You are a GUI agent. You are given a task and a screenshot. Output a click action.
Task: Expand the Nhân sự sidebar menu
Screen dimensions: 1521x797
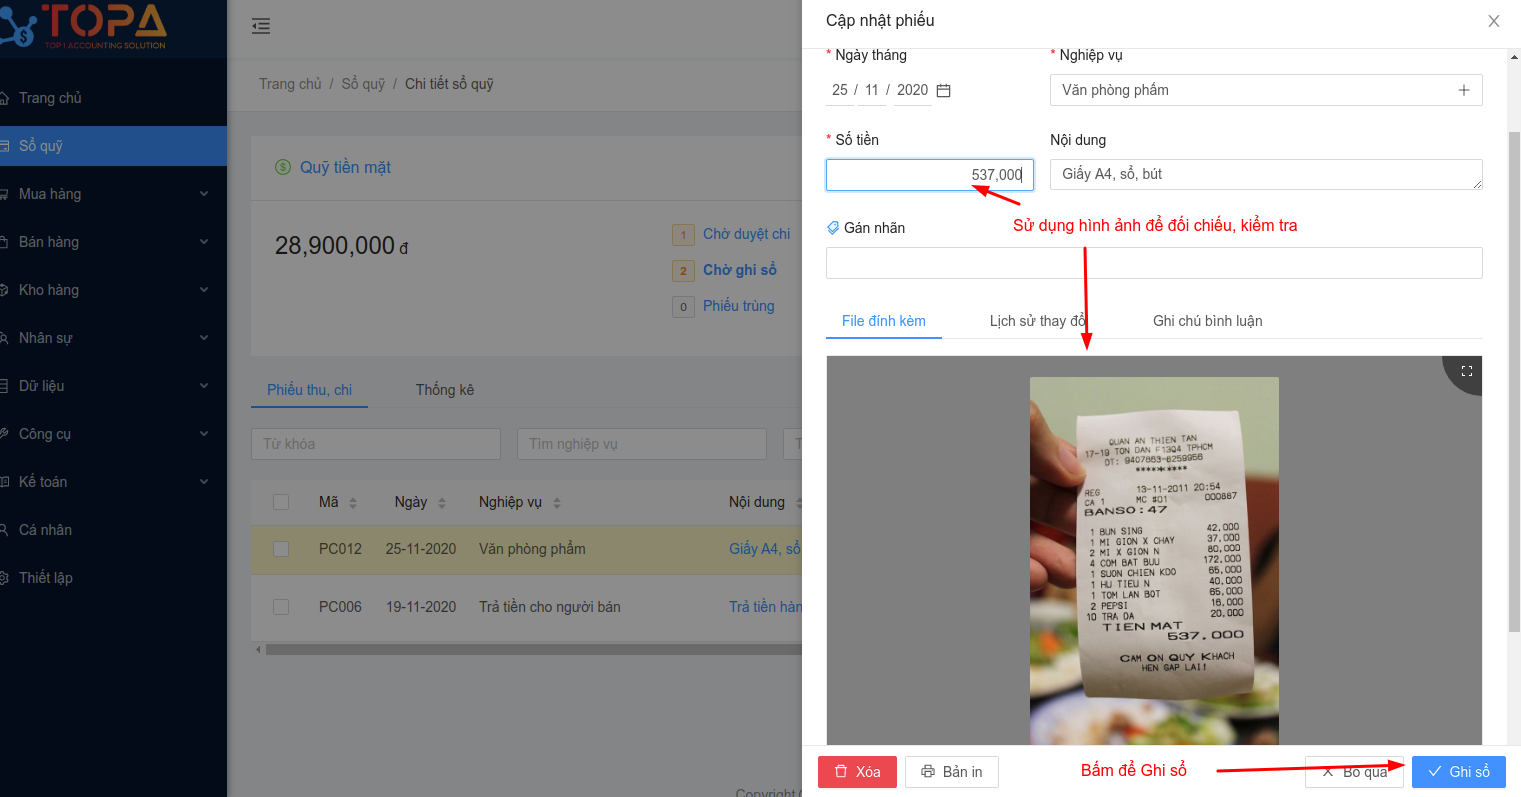[x=113, y=338]
